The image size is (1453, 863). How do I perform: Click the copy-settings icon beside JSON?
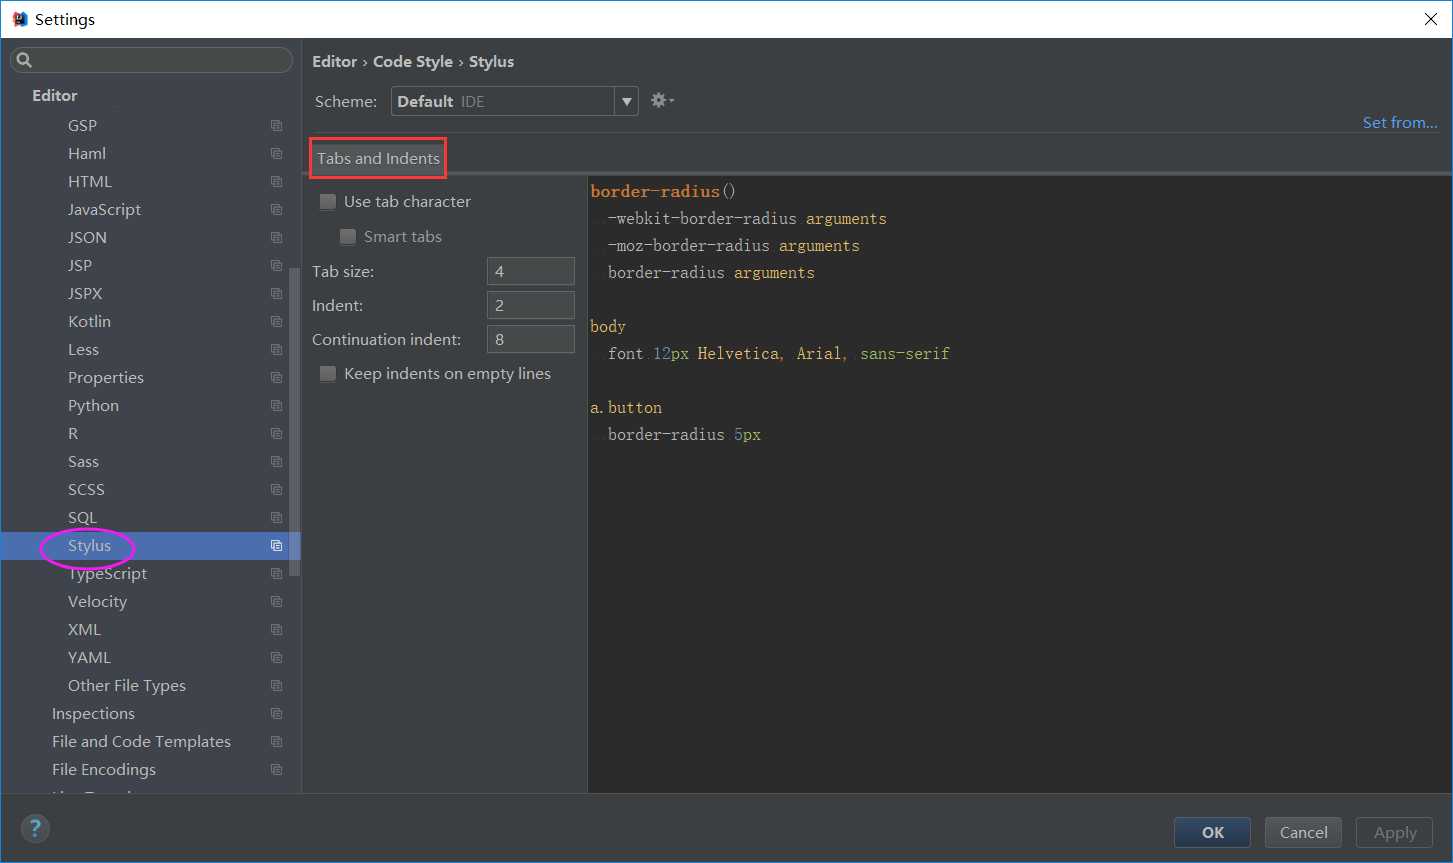pyautogui.click(x=276, y=238)
